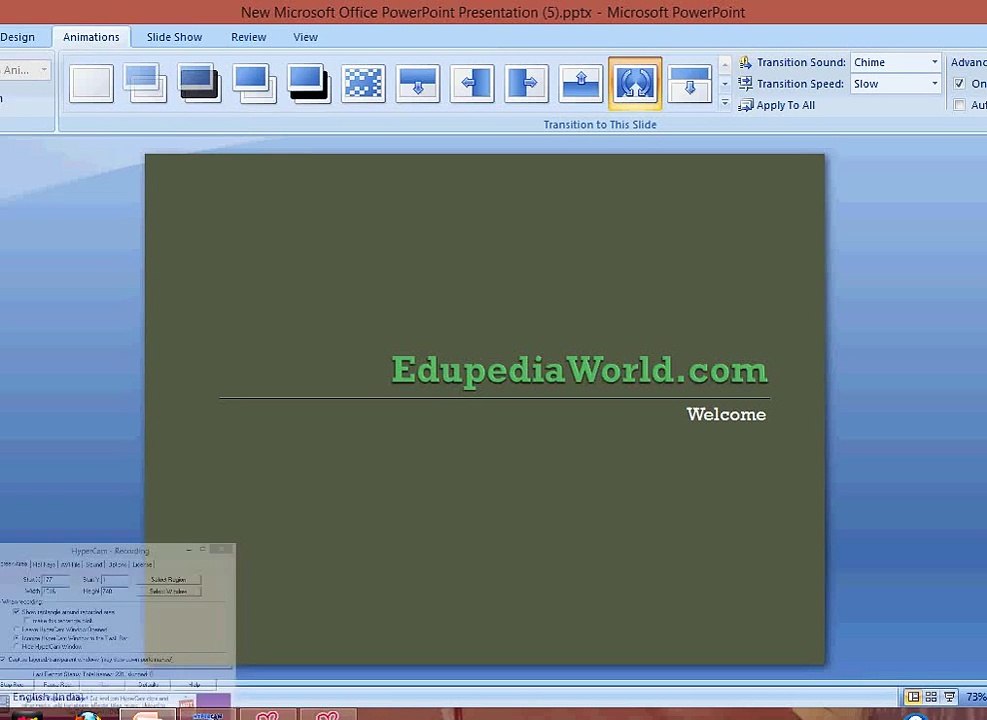Open the Slide Show ribbon tab
The height and width of the screenshot is (720, 987).
click(x=174, y=37)
